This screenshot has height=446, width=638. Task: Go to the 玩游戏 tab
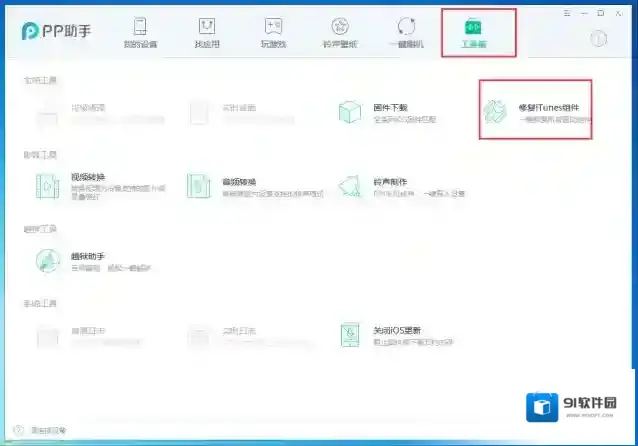pos(273,32)
